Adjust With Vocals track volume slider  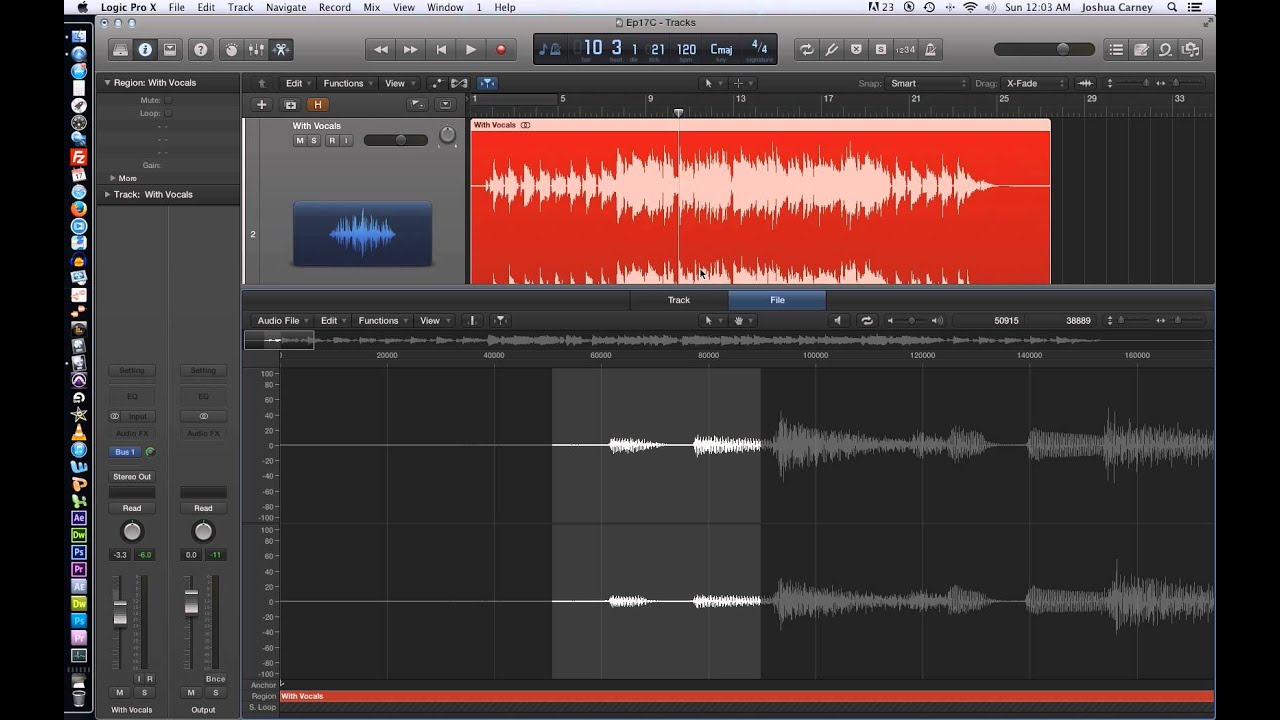pos(398,140)
